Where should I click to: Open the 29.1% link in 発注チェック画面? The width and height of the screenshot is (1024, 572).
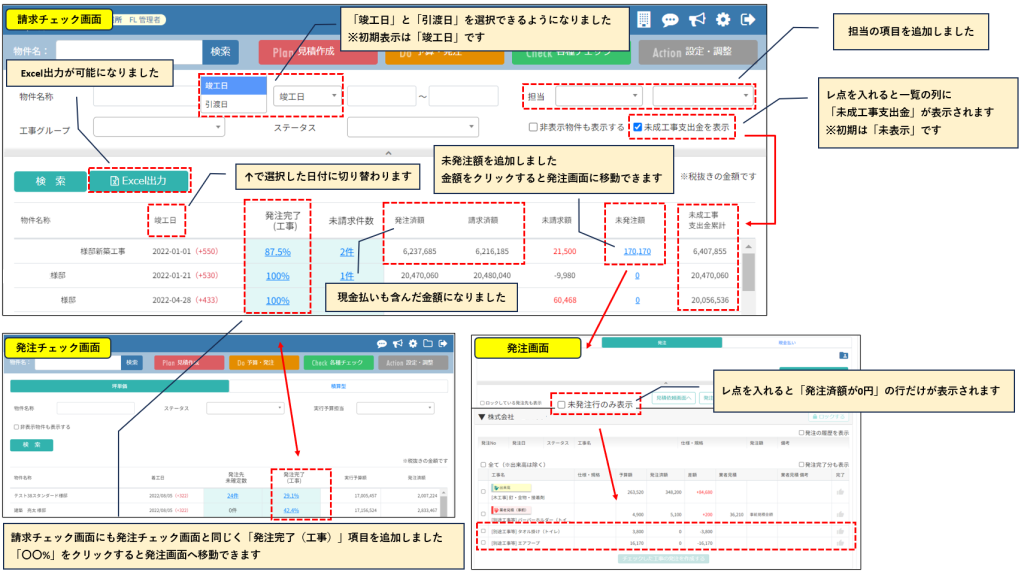pos(291,496)
